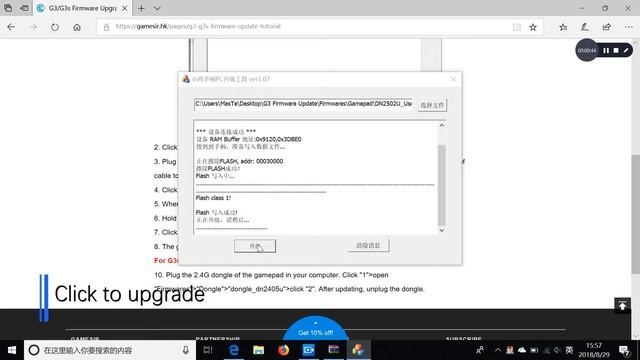Open the add notes pen tool

click(584, 27)
